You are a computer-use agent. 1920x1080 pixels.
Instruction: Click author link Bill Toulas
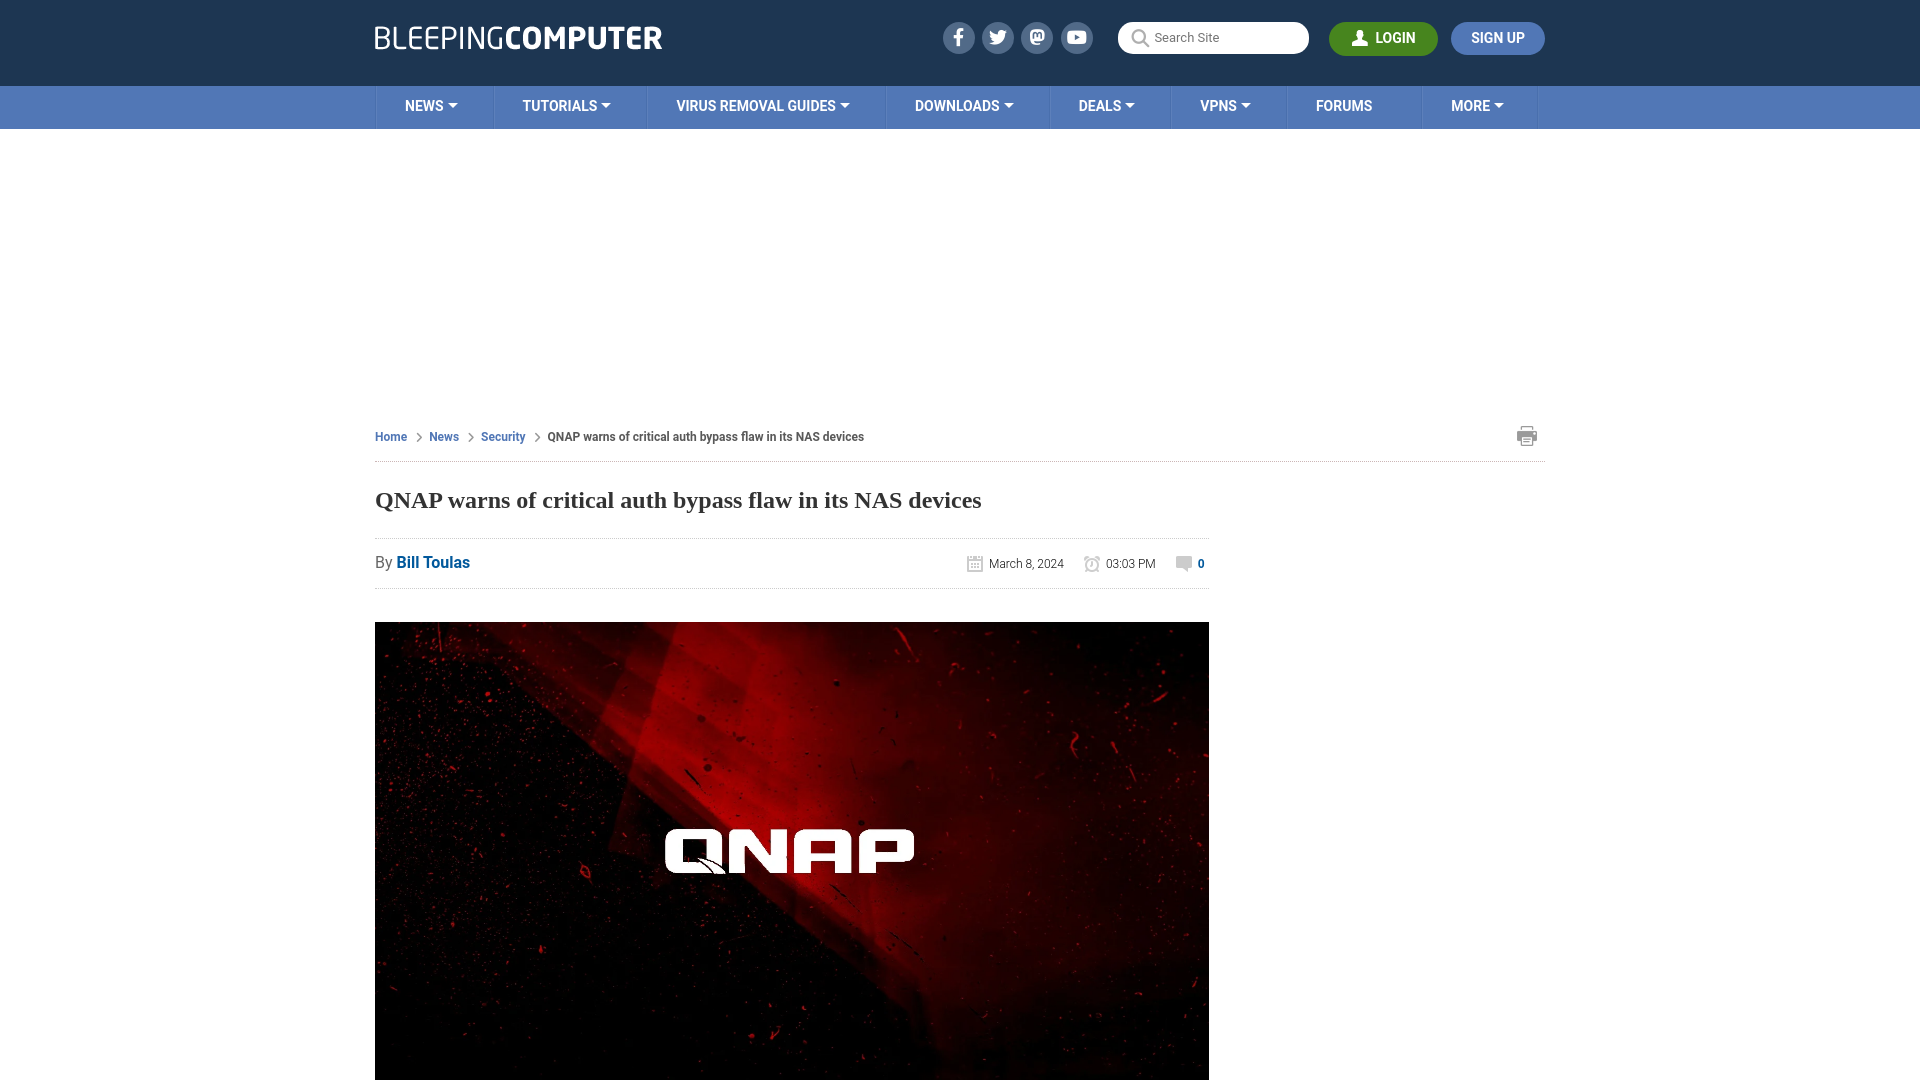point(433,562)
